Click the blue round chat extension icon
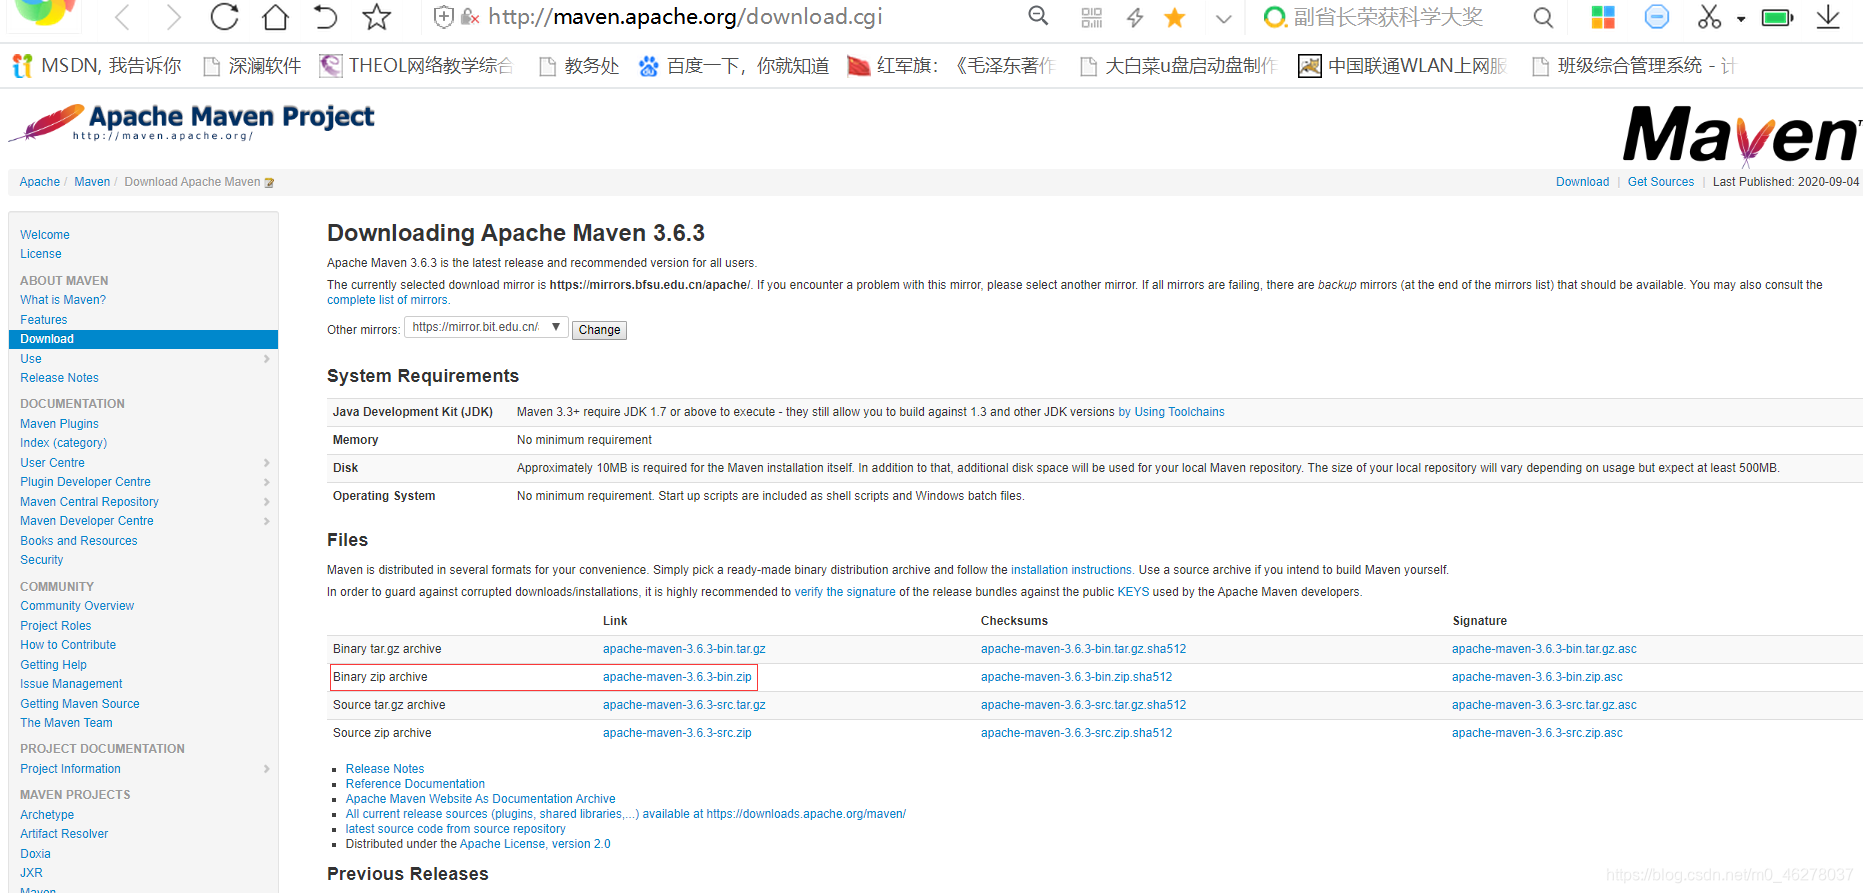1863x893 pixels. click(x=1657, y=17)
